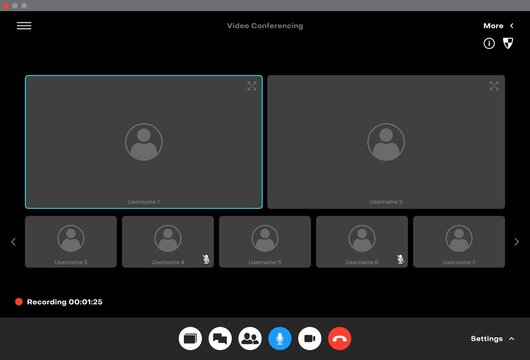Screen dimensions: 530x360
Task: Show previous participants with left arrow
Action: [x=13, y=242]
